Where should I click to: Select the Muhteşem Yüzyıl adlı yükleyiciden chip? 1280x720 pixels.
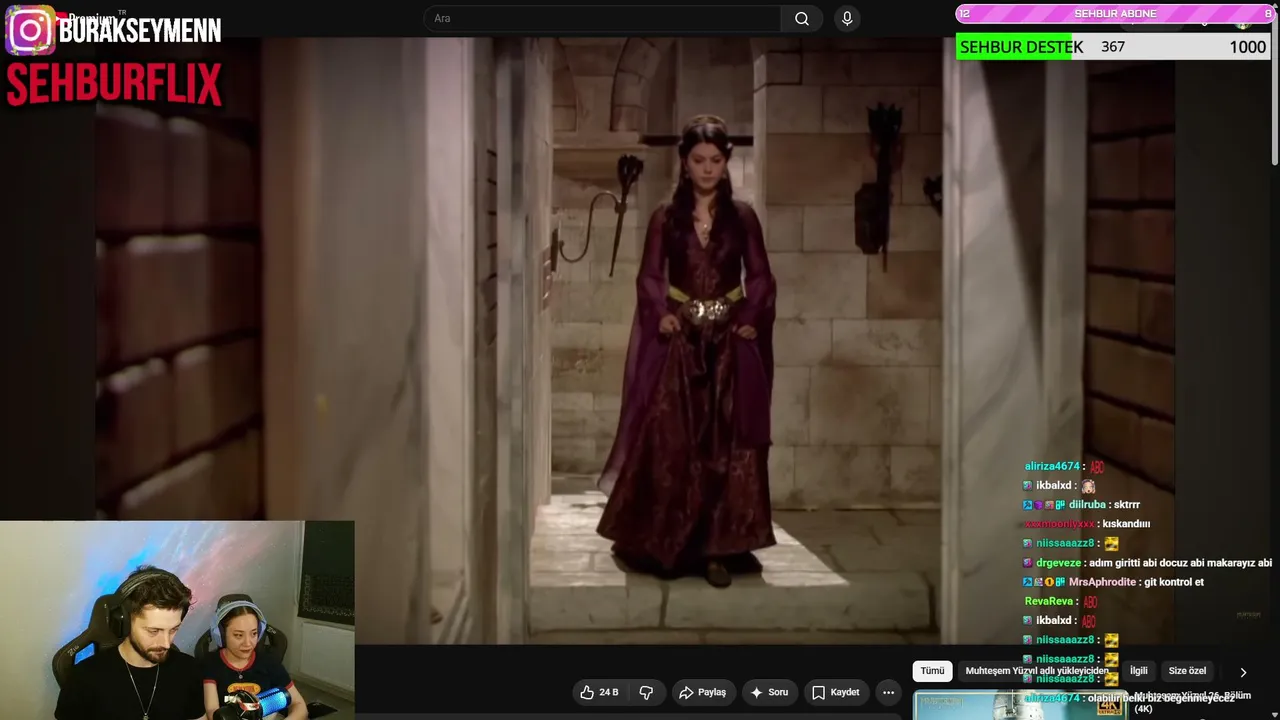(1037, 671)
